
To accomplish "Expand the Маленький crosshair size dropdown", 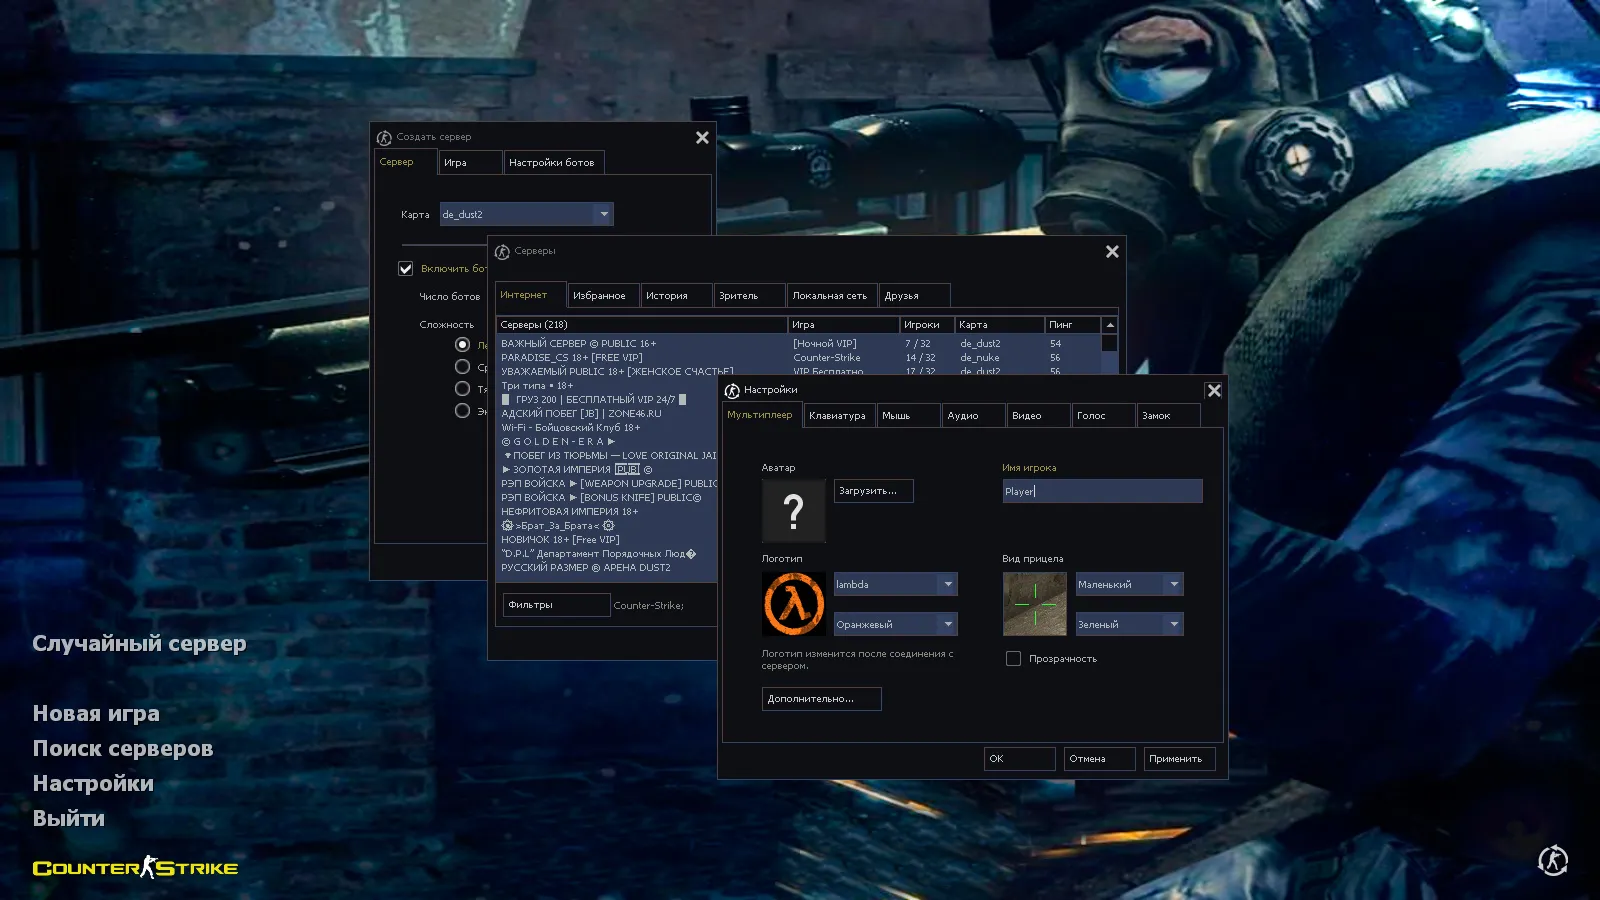I will (x=1173, y=584).
